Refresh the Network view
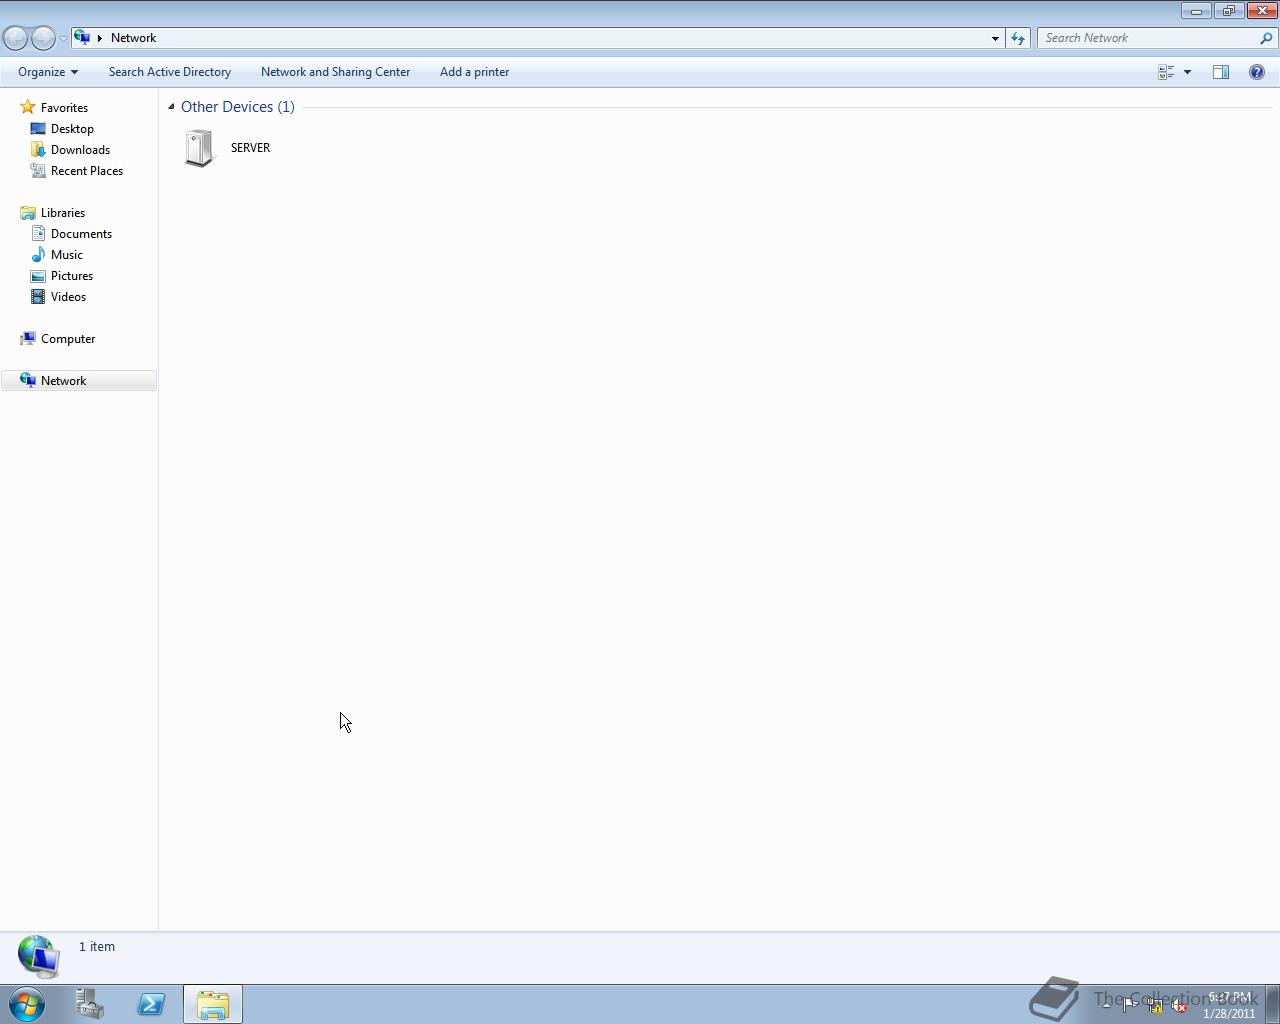This screenshot has width=1280, height=1024. coord(1018,38)
